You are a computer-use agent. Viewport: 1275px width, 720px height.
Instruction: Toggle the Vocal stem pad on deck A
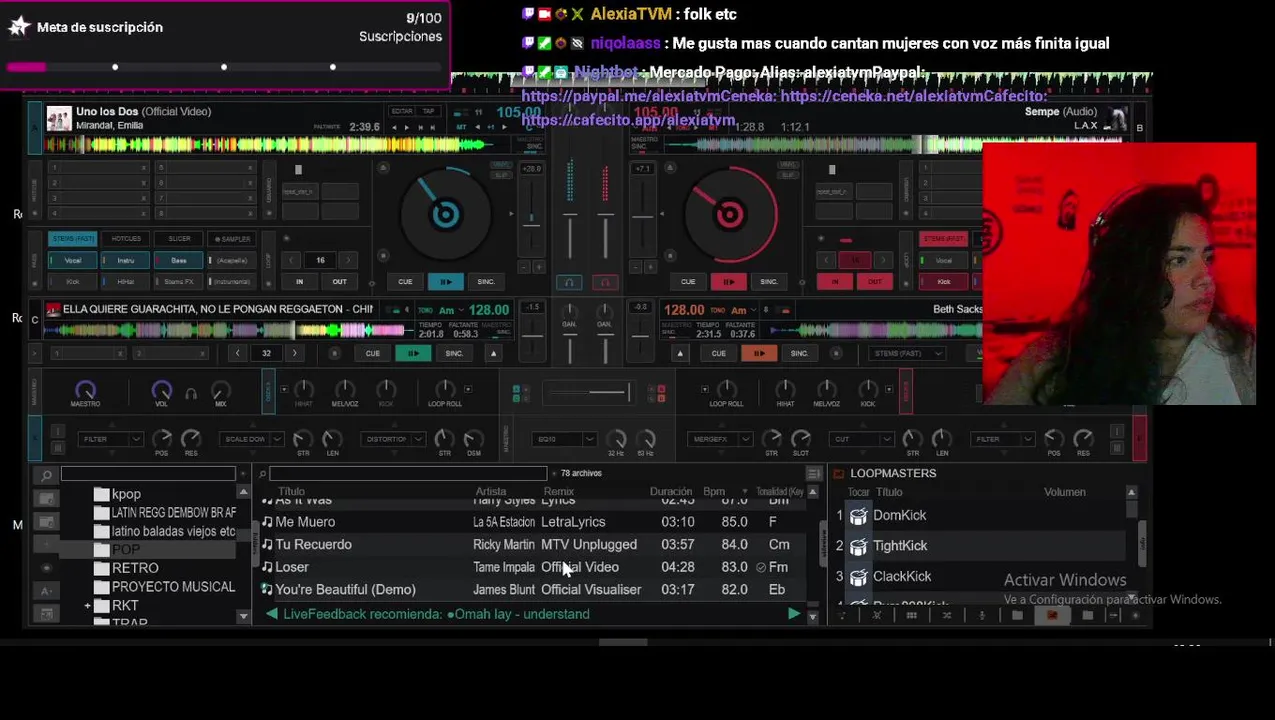[73, 260]
